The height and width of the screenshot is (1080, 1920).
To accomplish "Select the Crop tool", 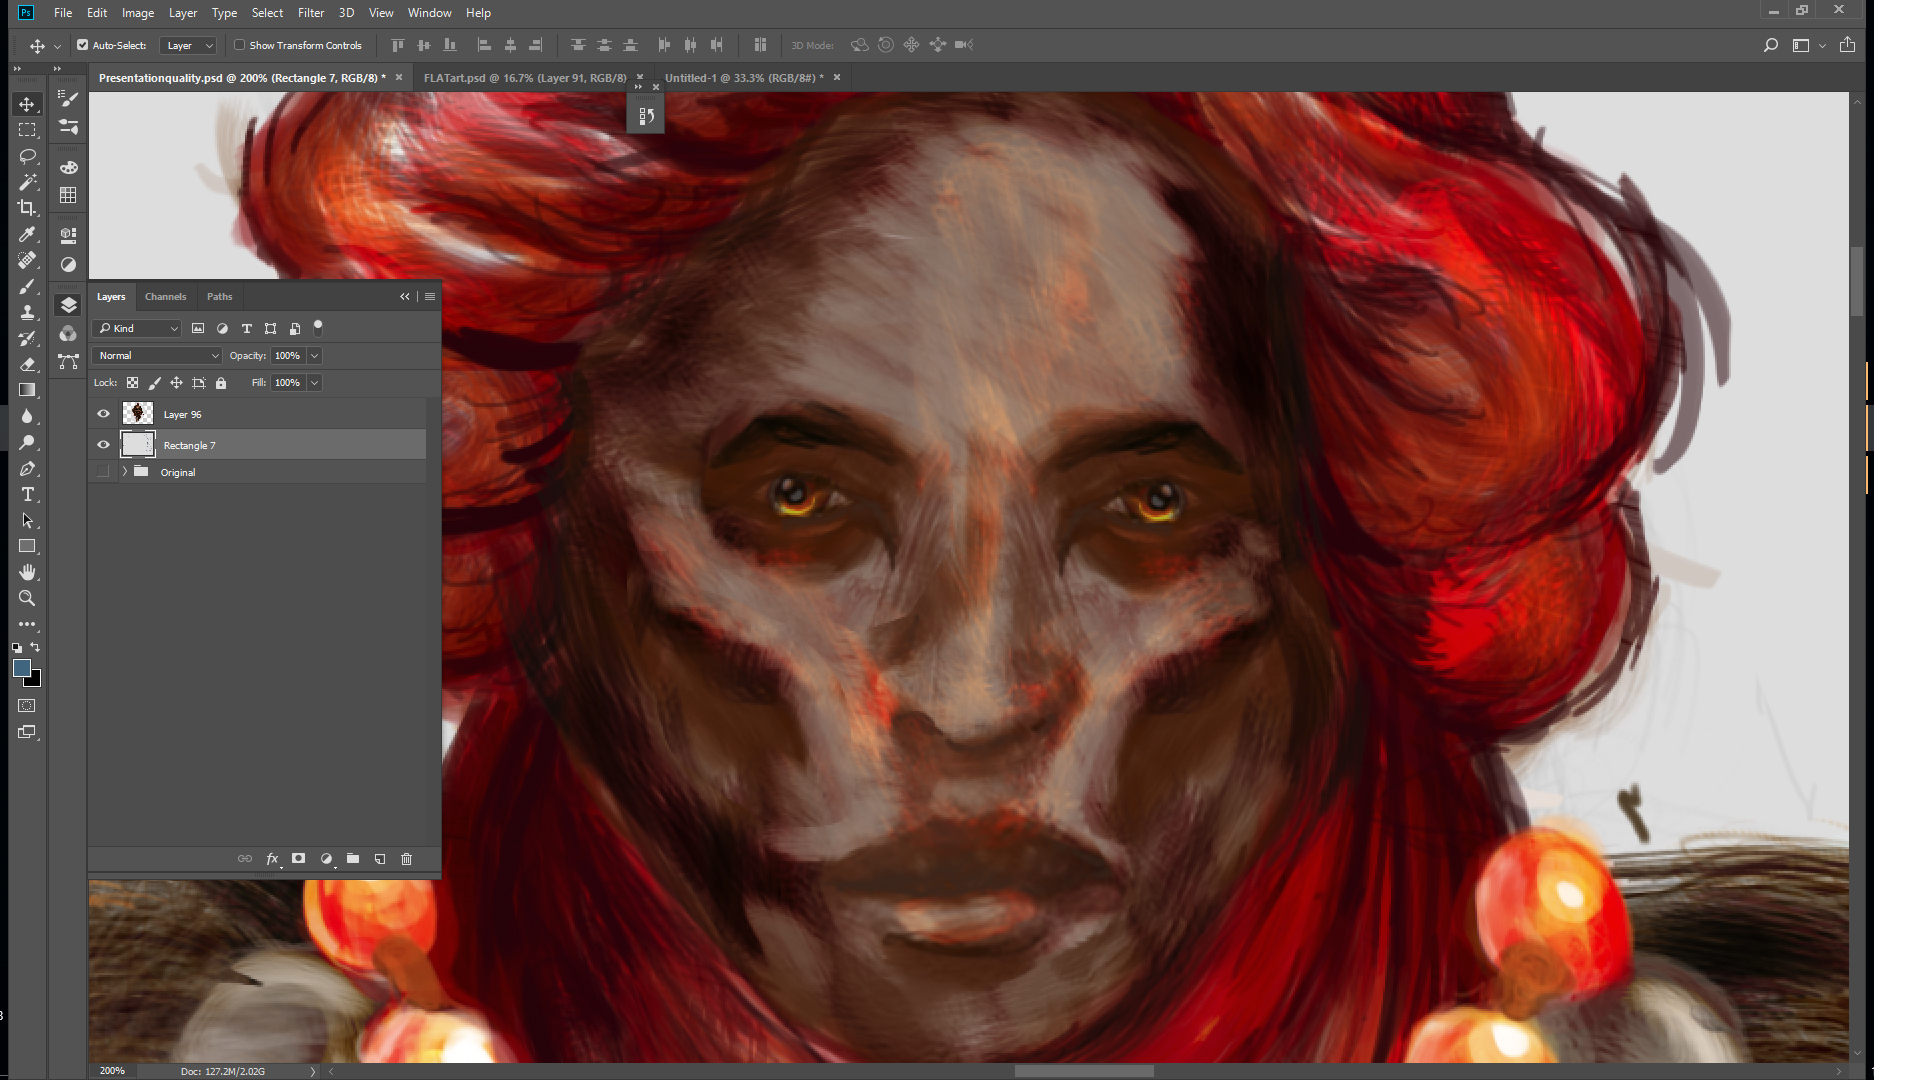I will coord(27,208).
